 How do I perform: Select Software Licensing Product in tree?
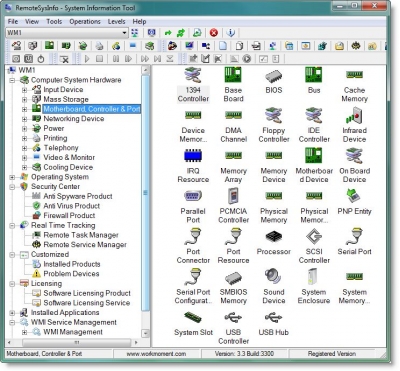pyautogui.click(x=87, y=293)
